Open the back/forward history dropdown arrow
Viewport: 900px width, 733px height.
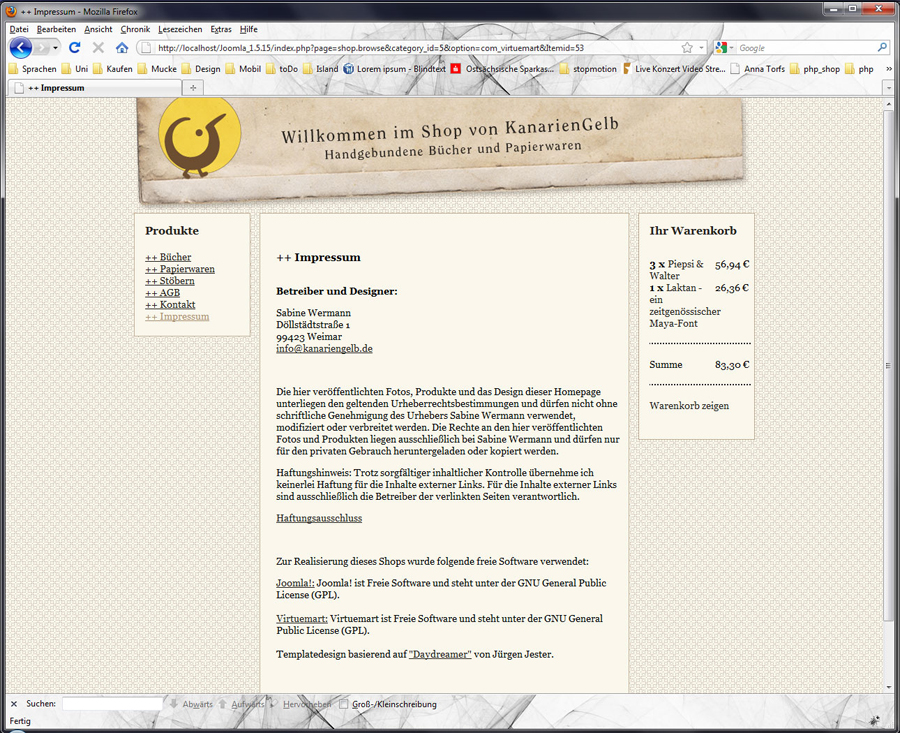pyautogui.click(x=55, y=48)
